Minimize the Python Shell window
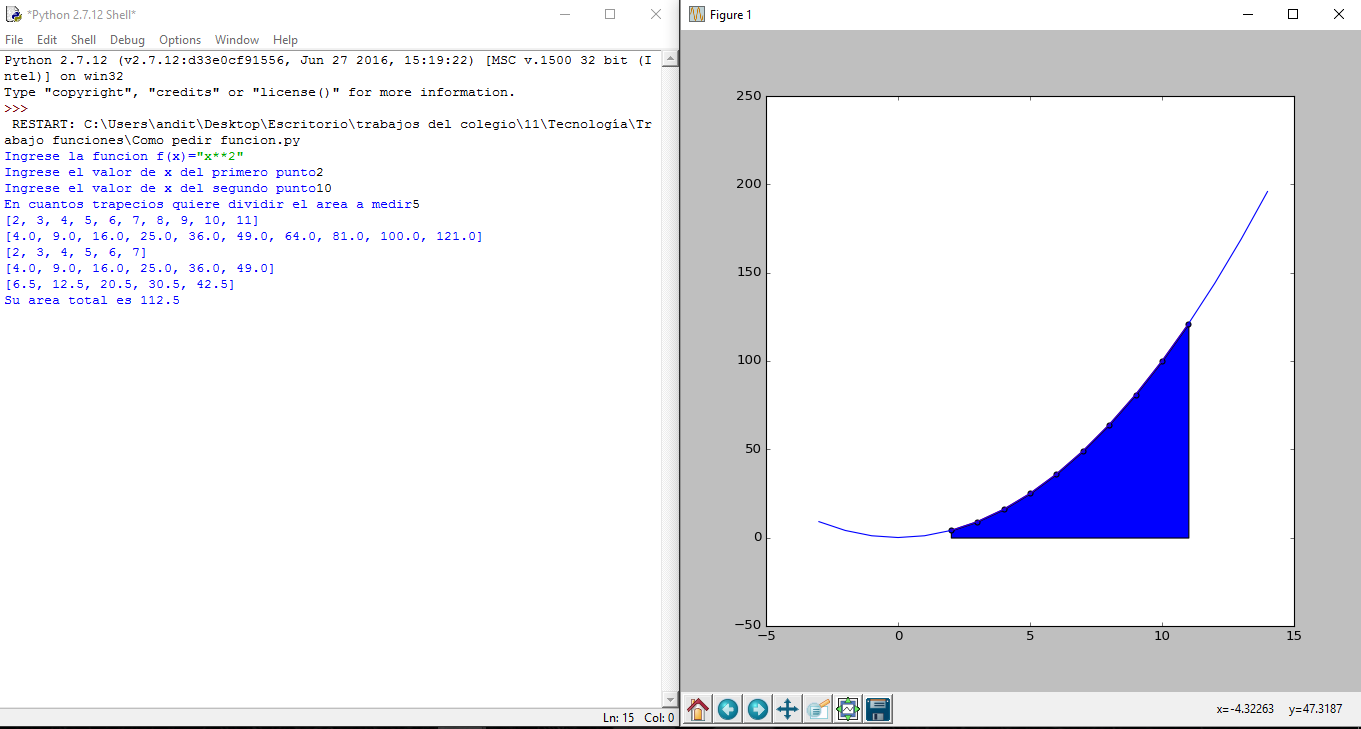 tap(564, 14)
